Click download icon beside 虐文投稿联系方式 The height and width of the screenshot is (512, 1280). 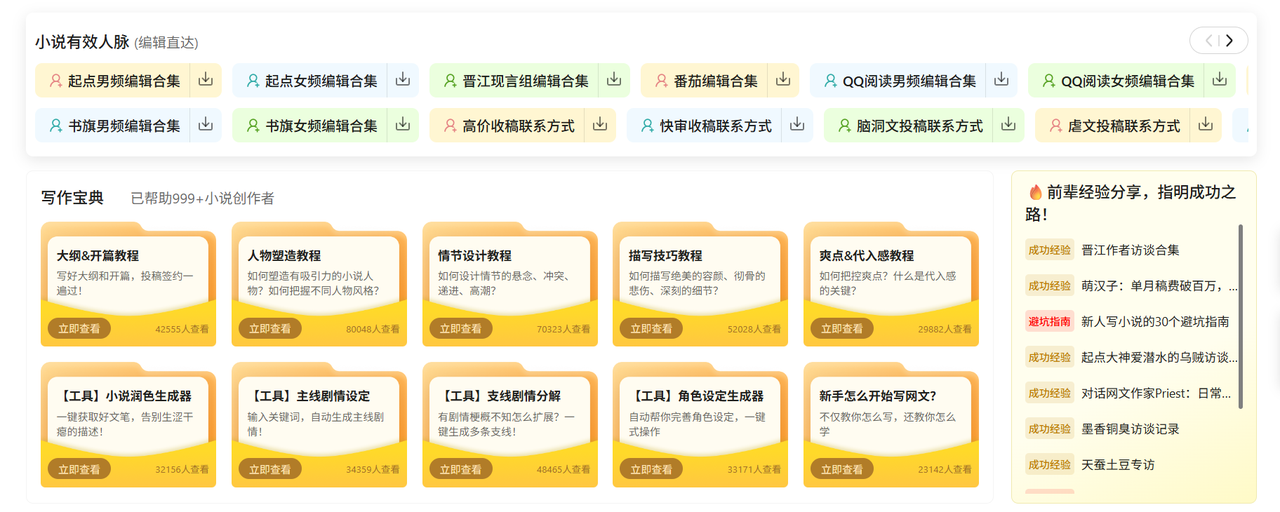point(1206,125)
